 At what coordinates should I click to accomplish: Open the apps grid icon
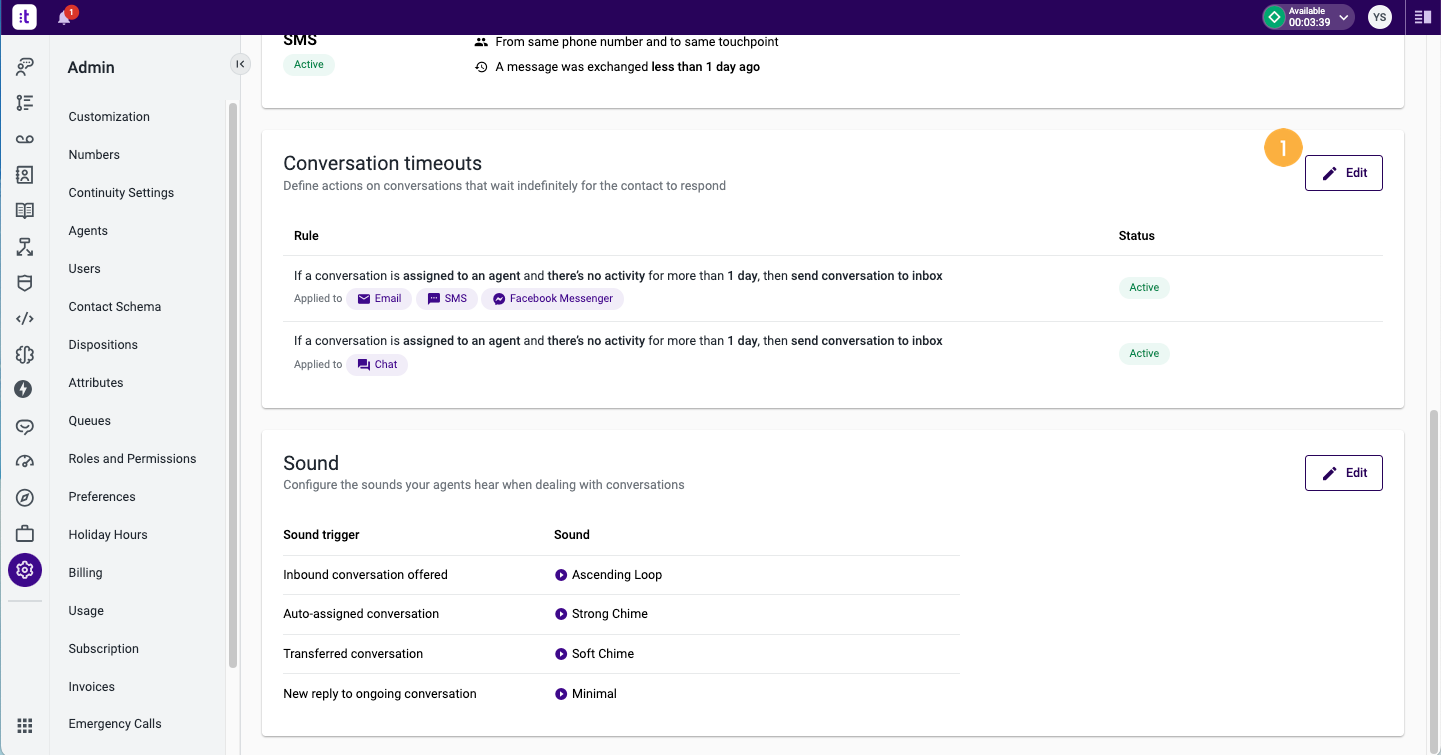coord(25,725)
